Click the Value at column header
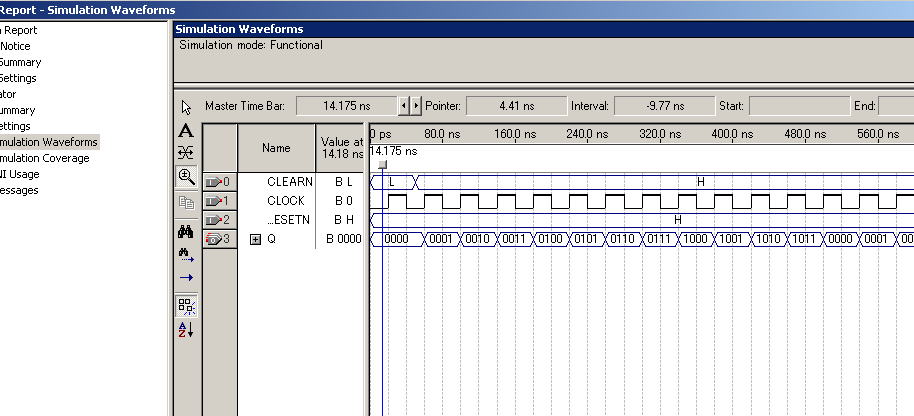Screen dimensions: 914x416 click(x=342, y=147)
